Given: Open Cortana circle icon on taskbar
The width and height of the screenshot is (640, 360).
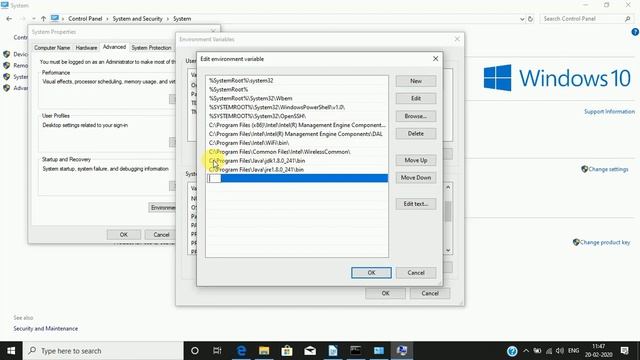Looking at the screenshot, I should click(x=195, y=351).
